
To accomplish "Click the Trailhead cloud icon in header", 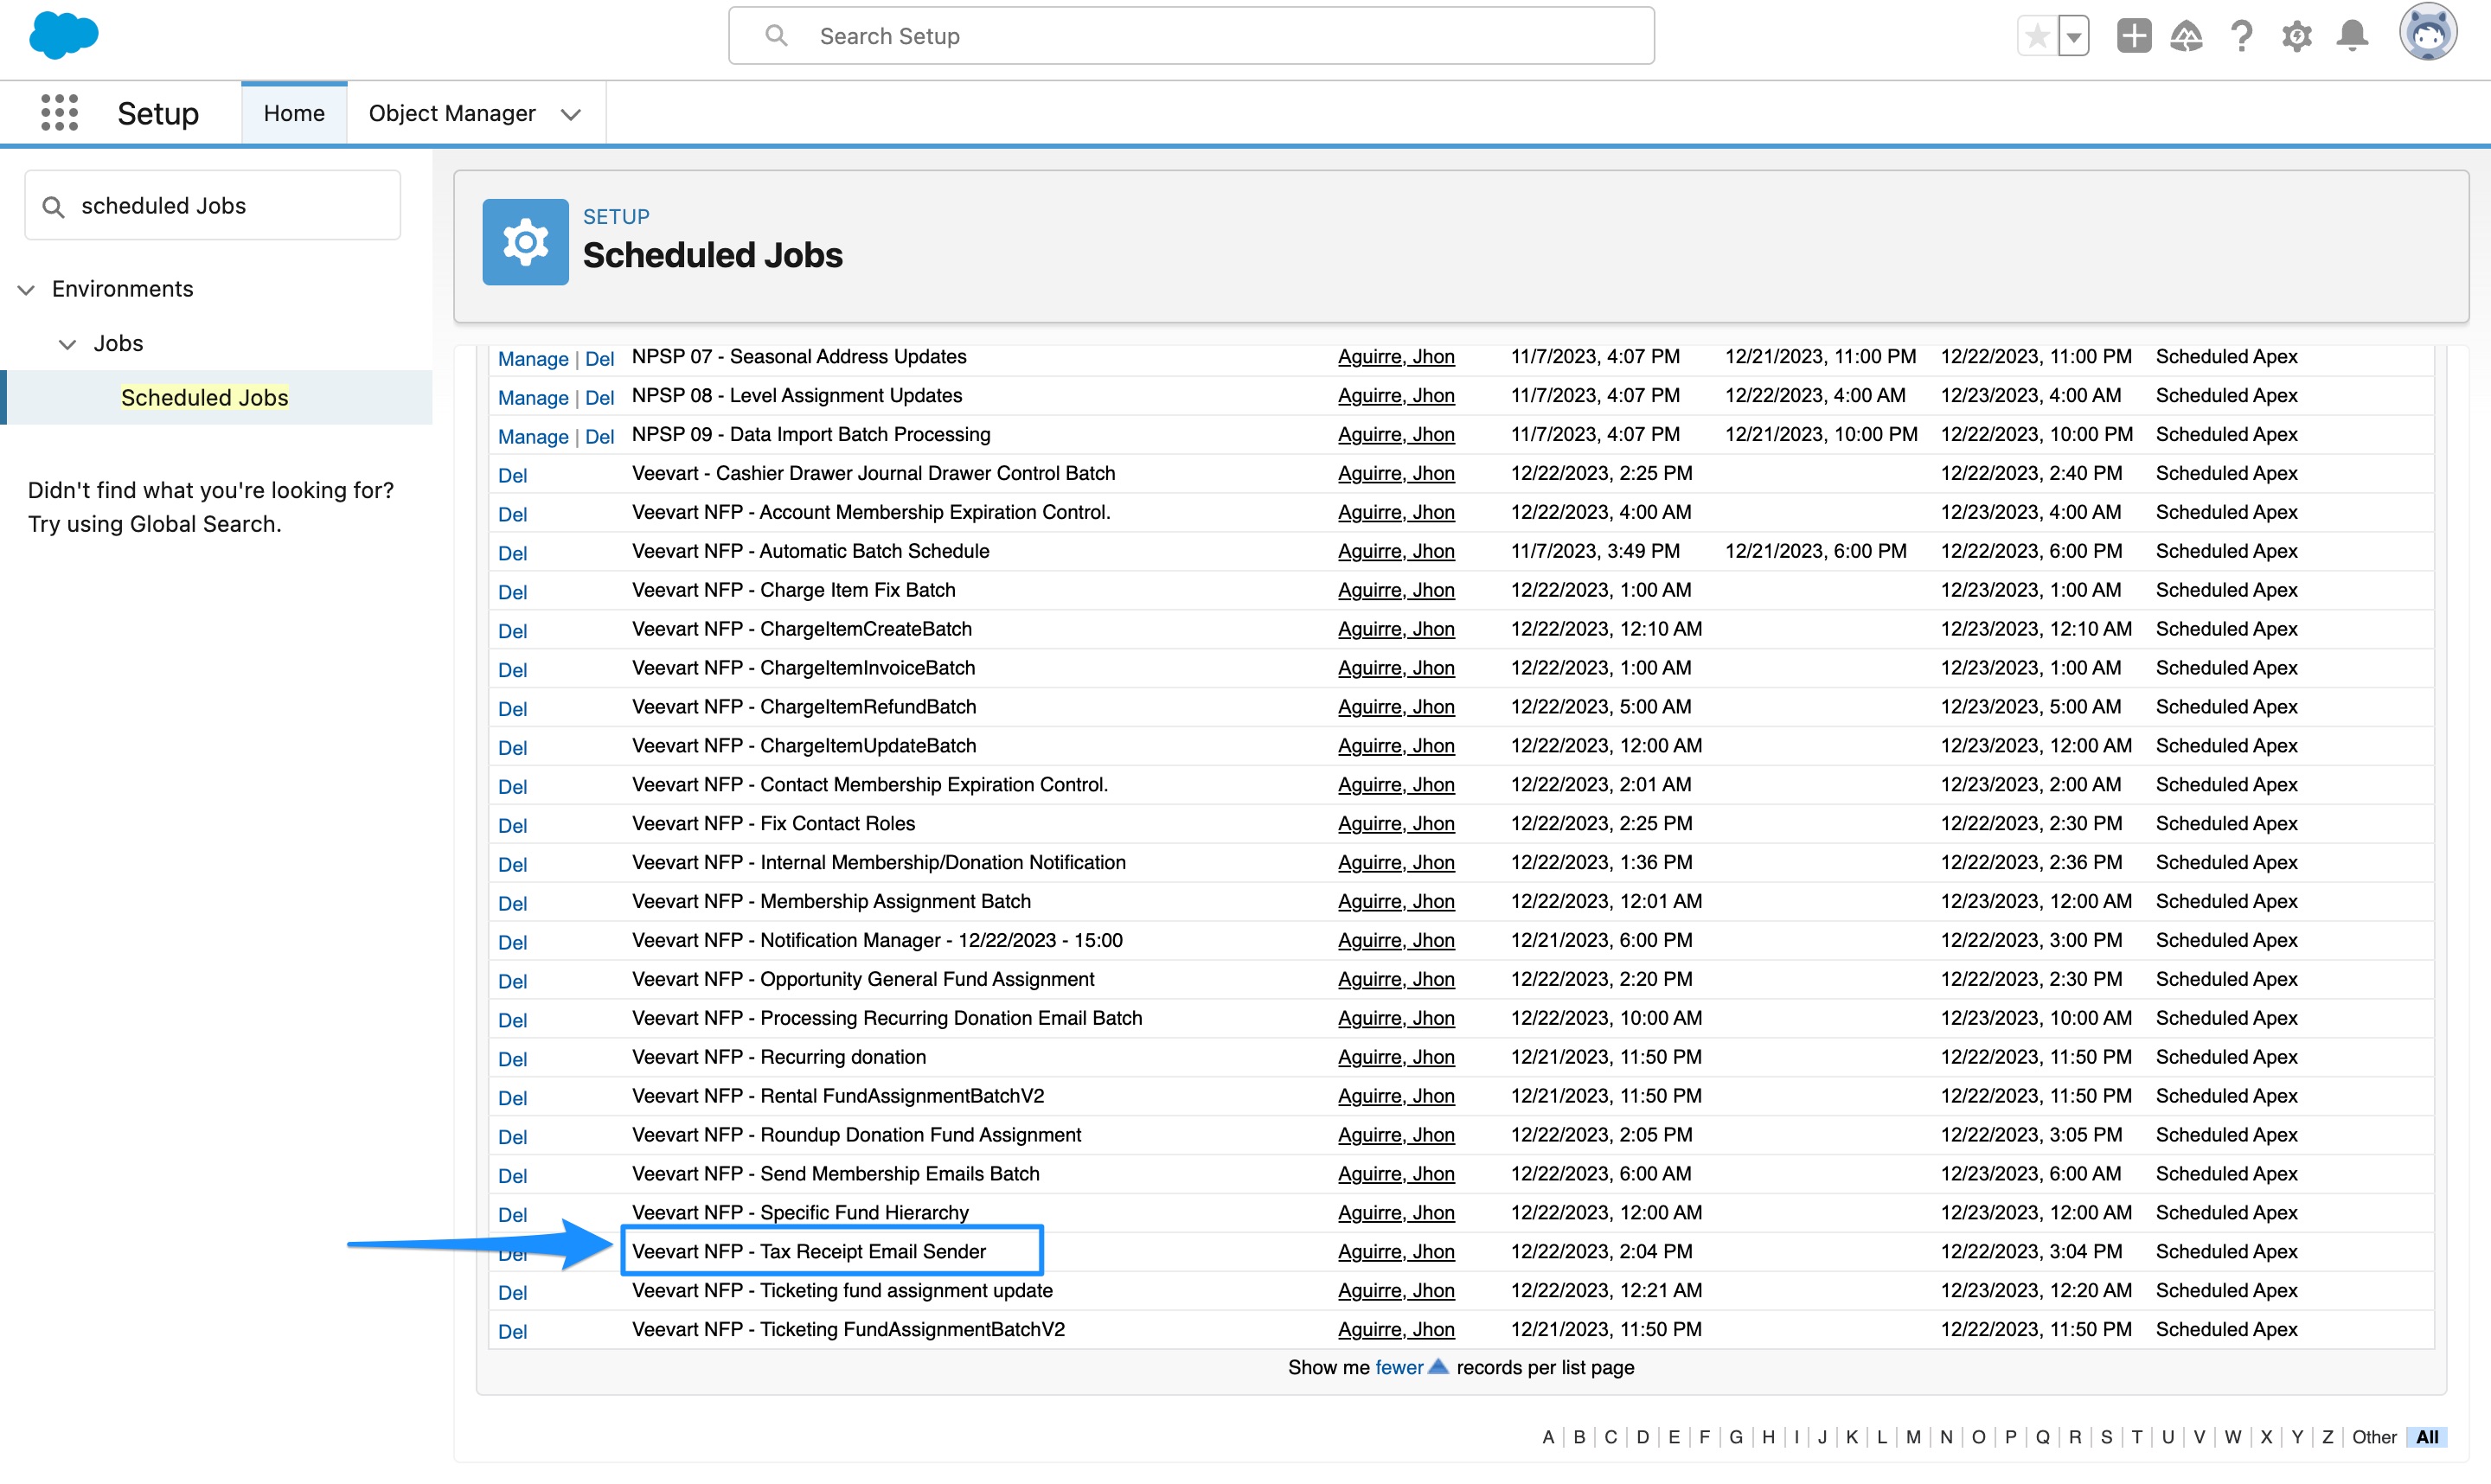I will click(x=2186, y=36).
